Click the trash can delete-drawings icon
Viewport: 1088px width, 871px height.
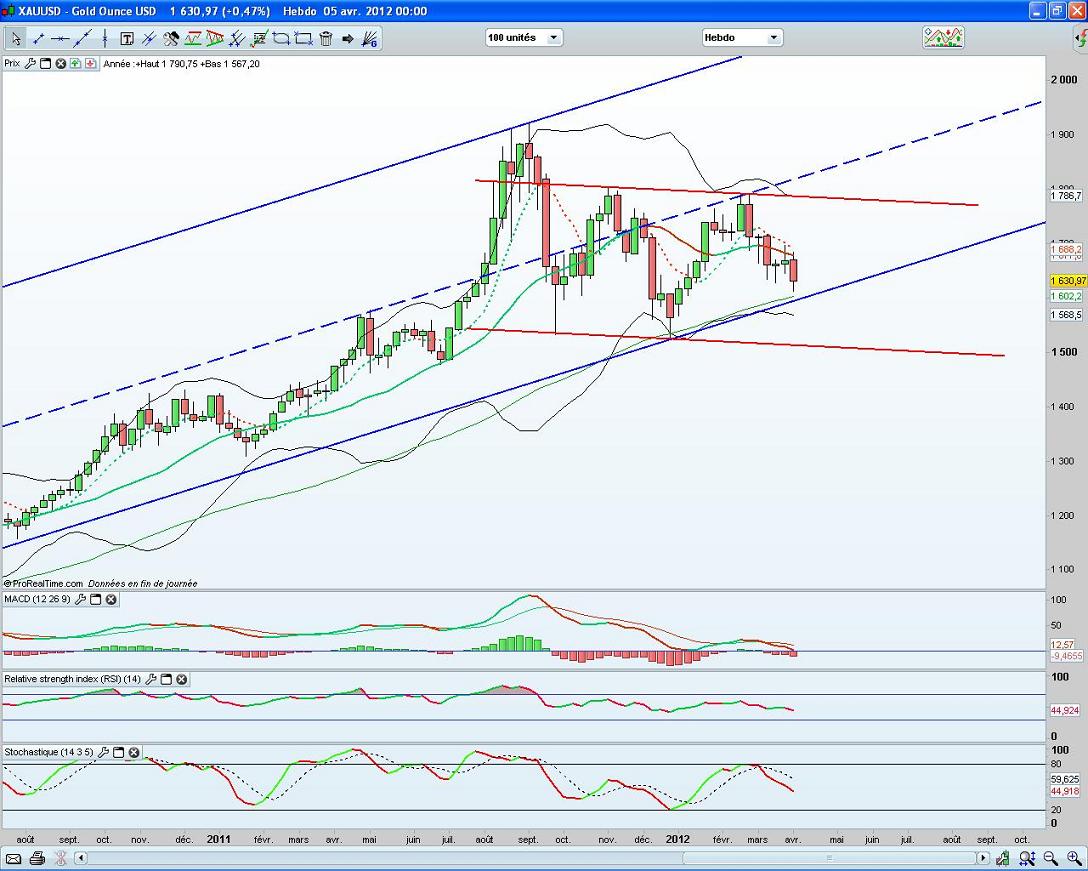click(x=325, y=39)
